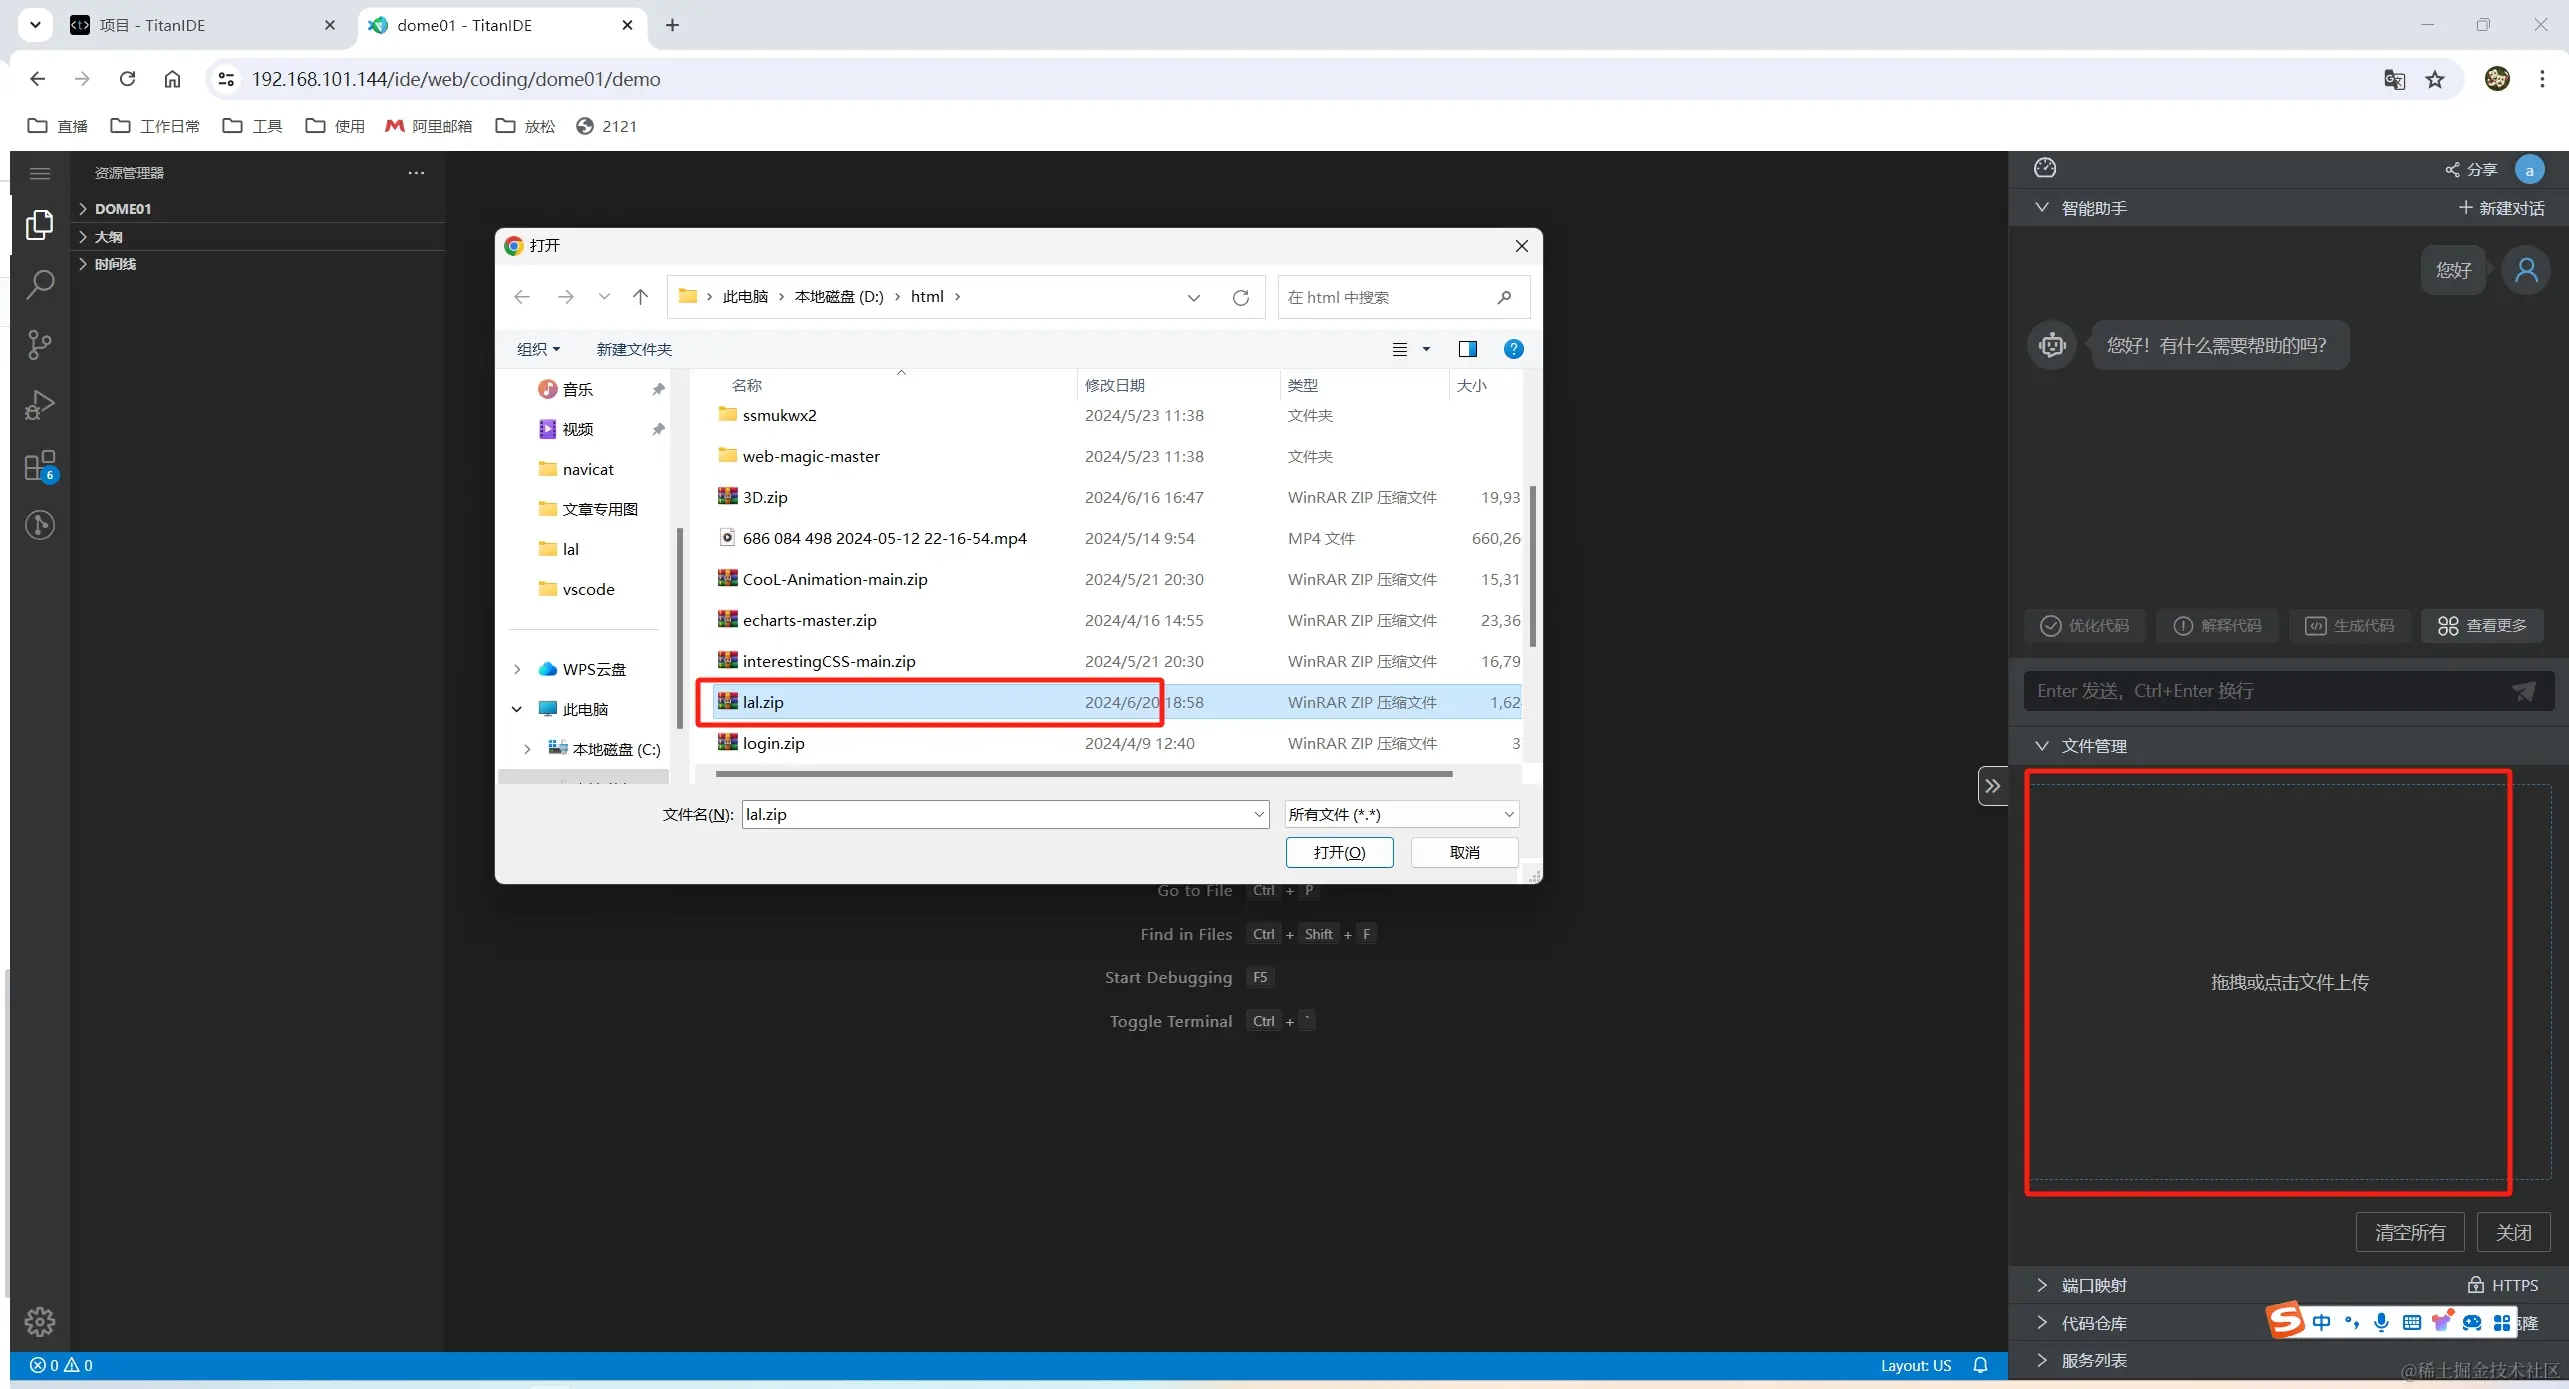The height and width of the screenshot is (1389, 2569).
Task: Expand the DOME01 folder tree
Action: point(122,209)
